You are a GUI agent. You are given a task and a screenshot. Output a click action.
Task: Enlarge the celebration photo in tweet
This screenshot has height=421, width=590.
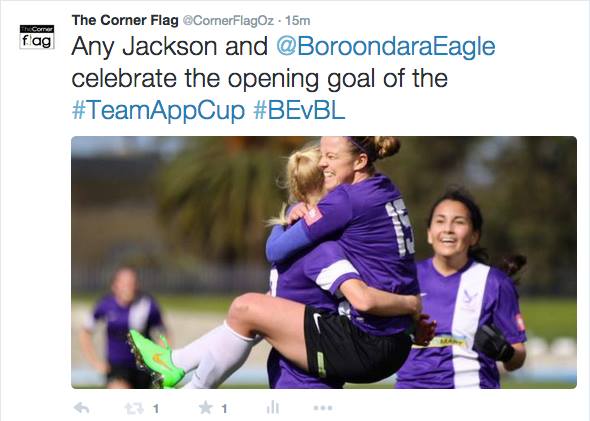coord(324,262)
